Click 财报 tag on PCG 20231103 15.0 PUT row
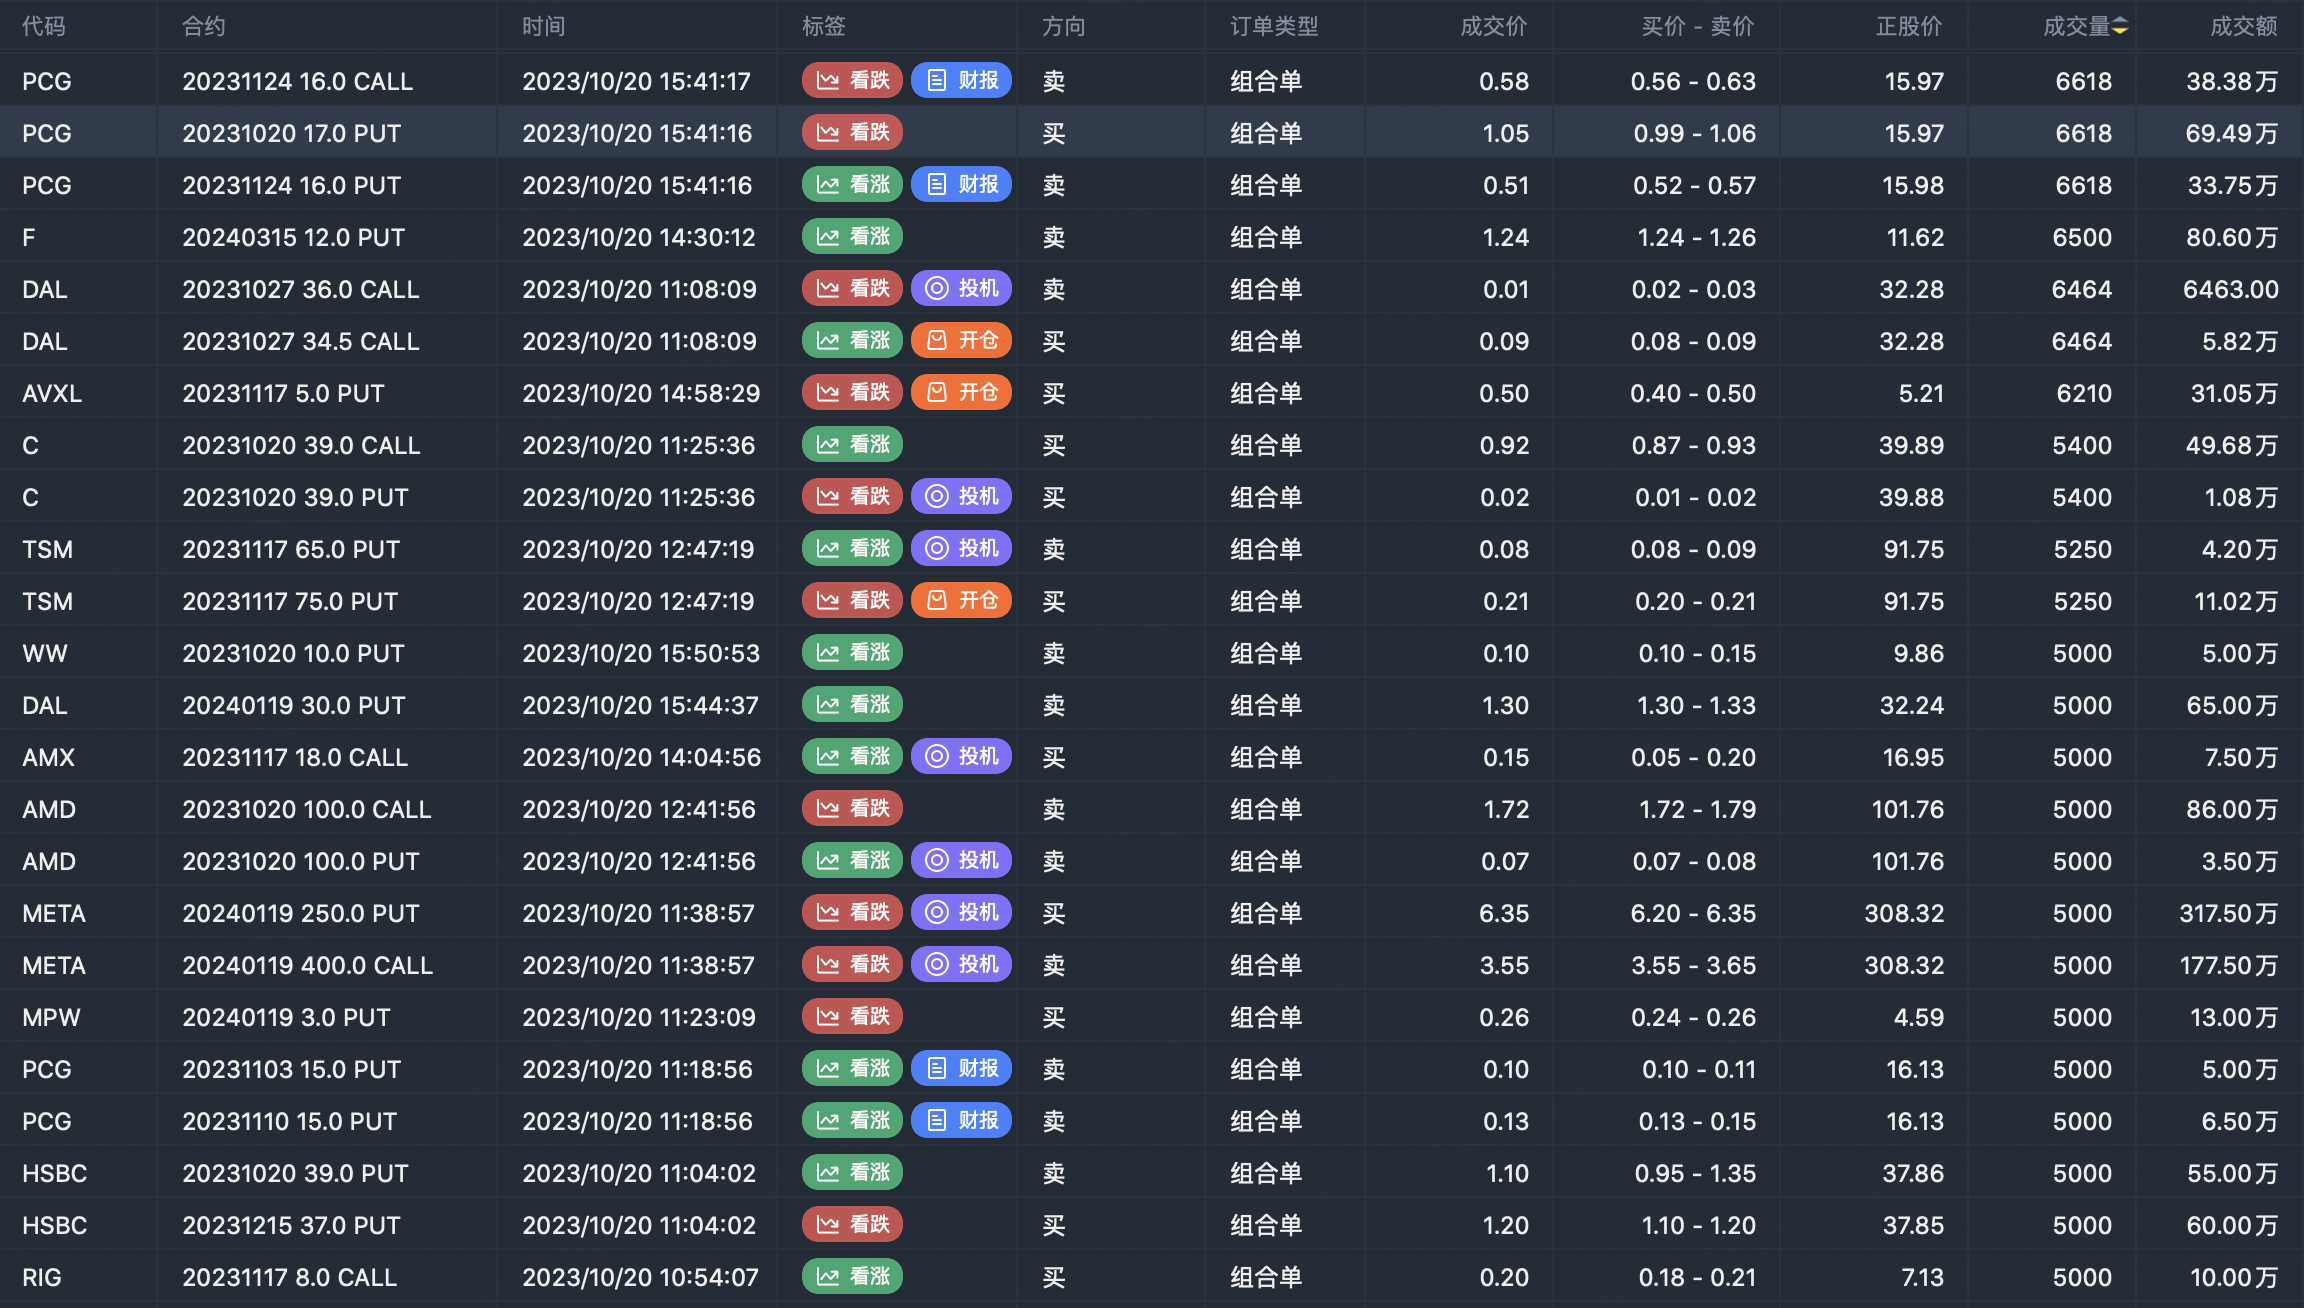Viewport: 2304px width, 1308px height. tap(961, 1069)
